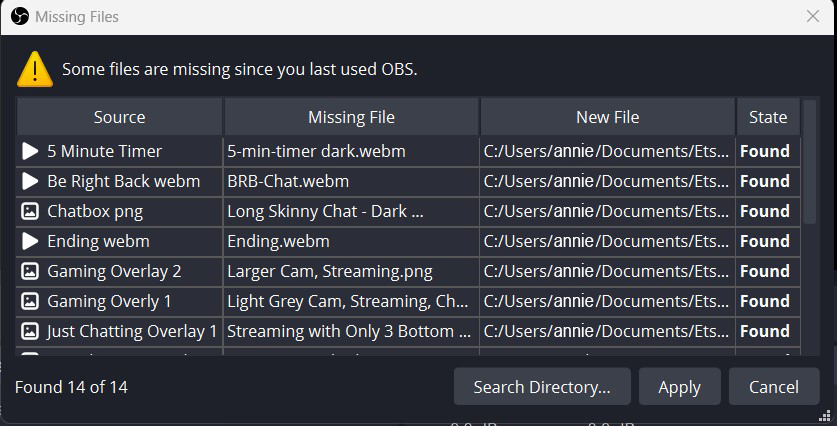The width and height of the screenshot is (837, 426).
Task: Click the New File column header
Action: click(607, 117)
